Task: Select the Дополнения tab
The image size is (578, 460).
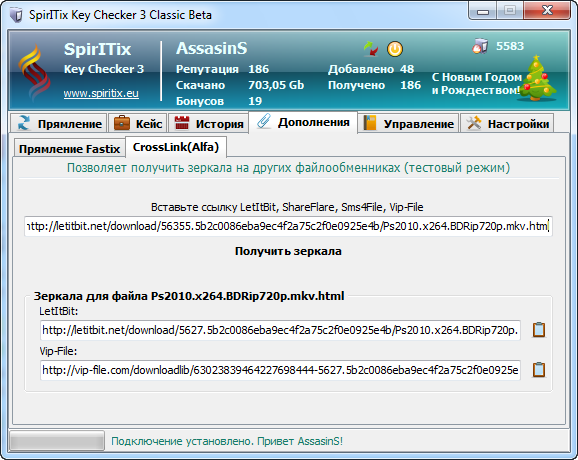Action: point(303,122)
